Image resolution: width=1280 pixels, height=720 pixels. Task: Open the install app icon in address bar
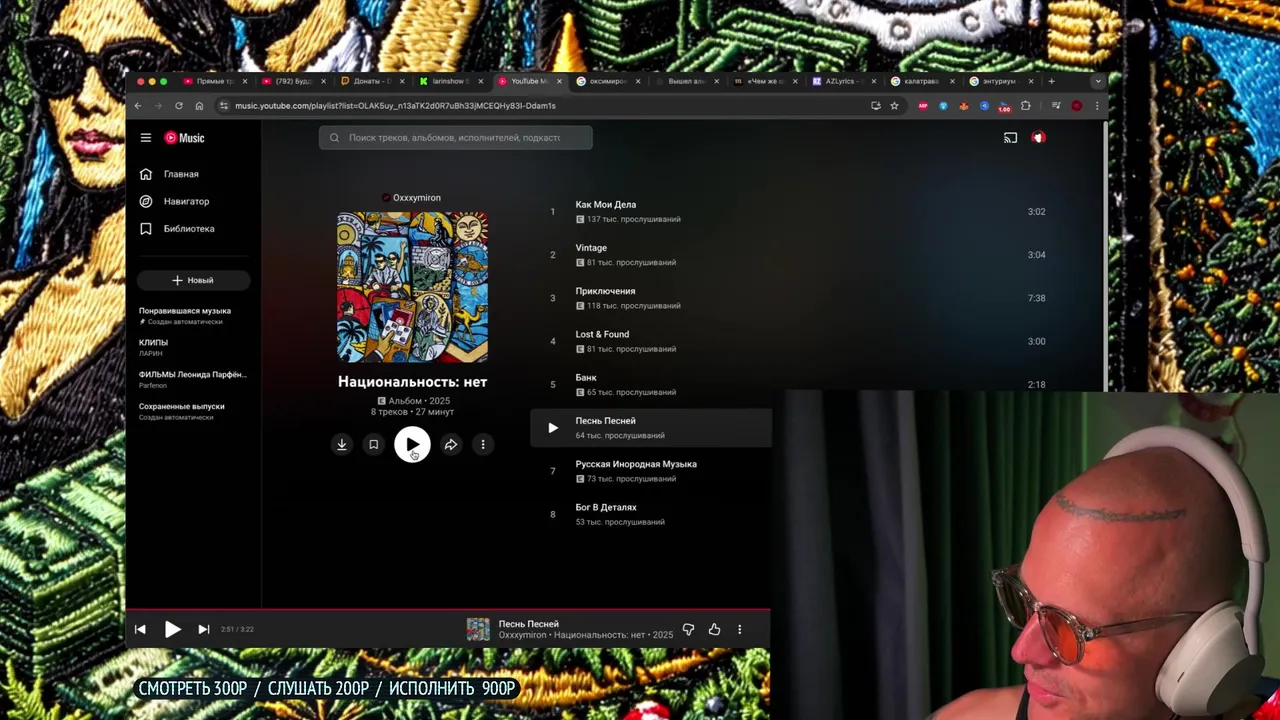[x=876, y=105]
